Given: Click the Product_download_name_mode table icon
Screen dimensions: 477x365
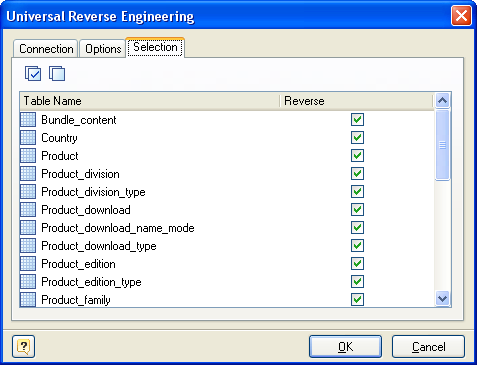Looking at the screenshot, I should (x=28, y=228).
